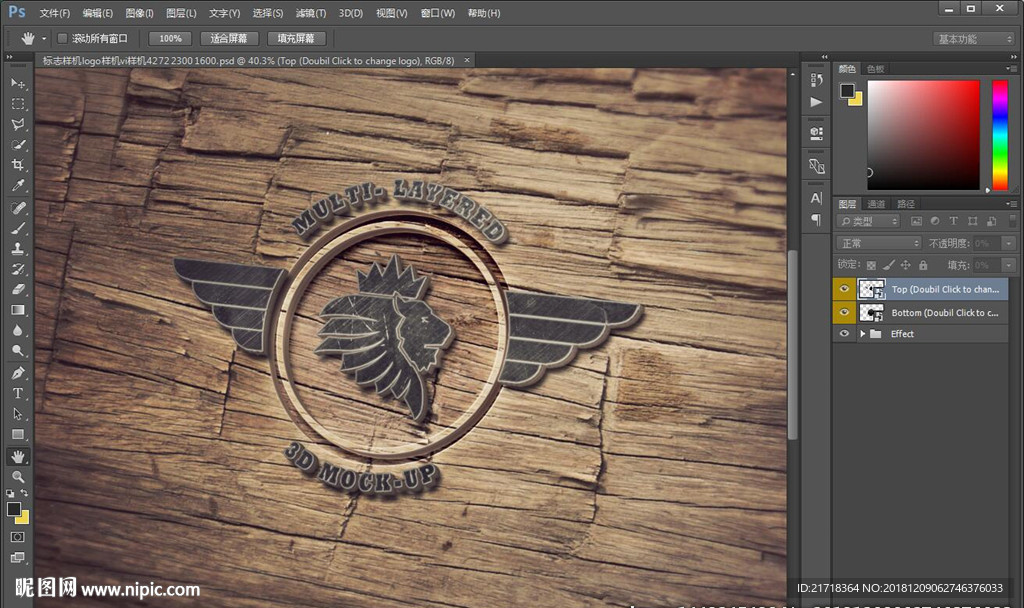
Task: Select the Move tool
Action: pyautogui.click(x=18, y=83)
